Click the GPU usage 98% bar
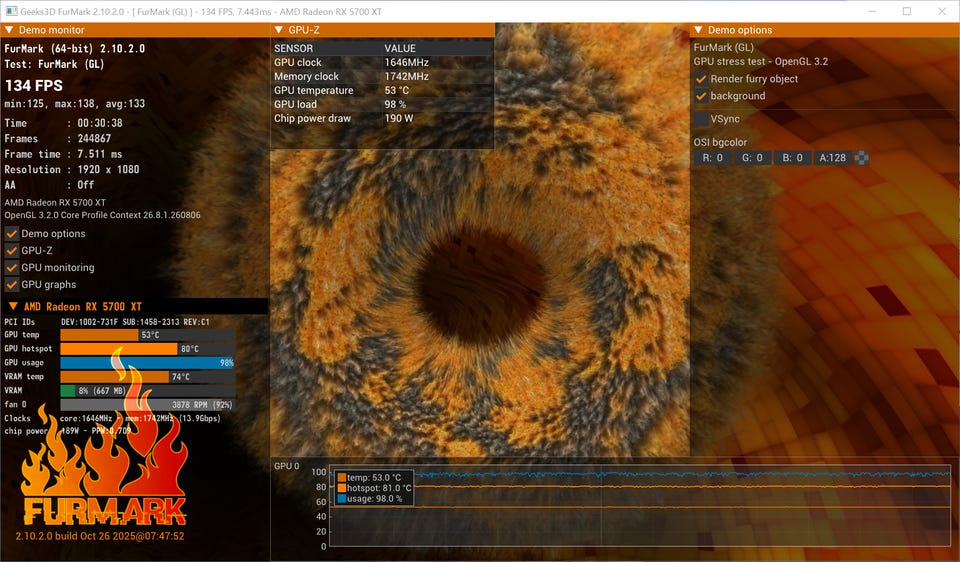The width and height of the screenshot is (960, 562). coord(148,363)
